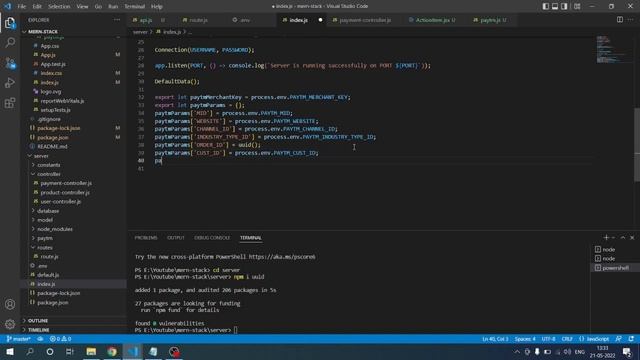
Task: Open the Search view in activity bar
Action: pos(10,42)
